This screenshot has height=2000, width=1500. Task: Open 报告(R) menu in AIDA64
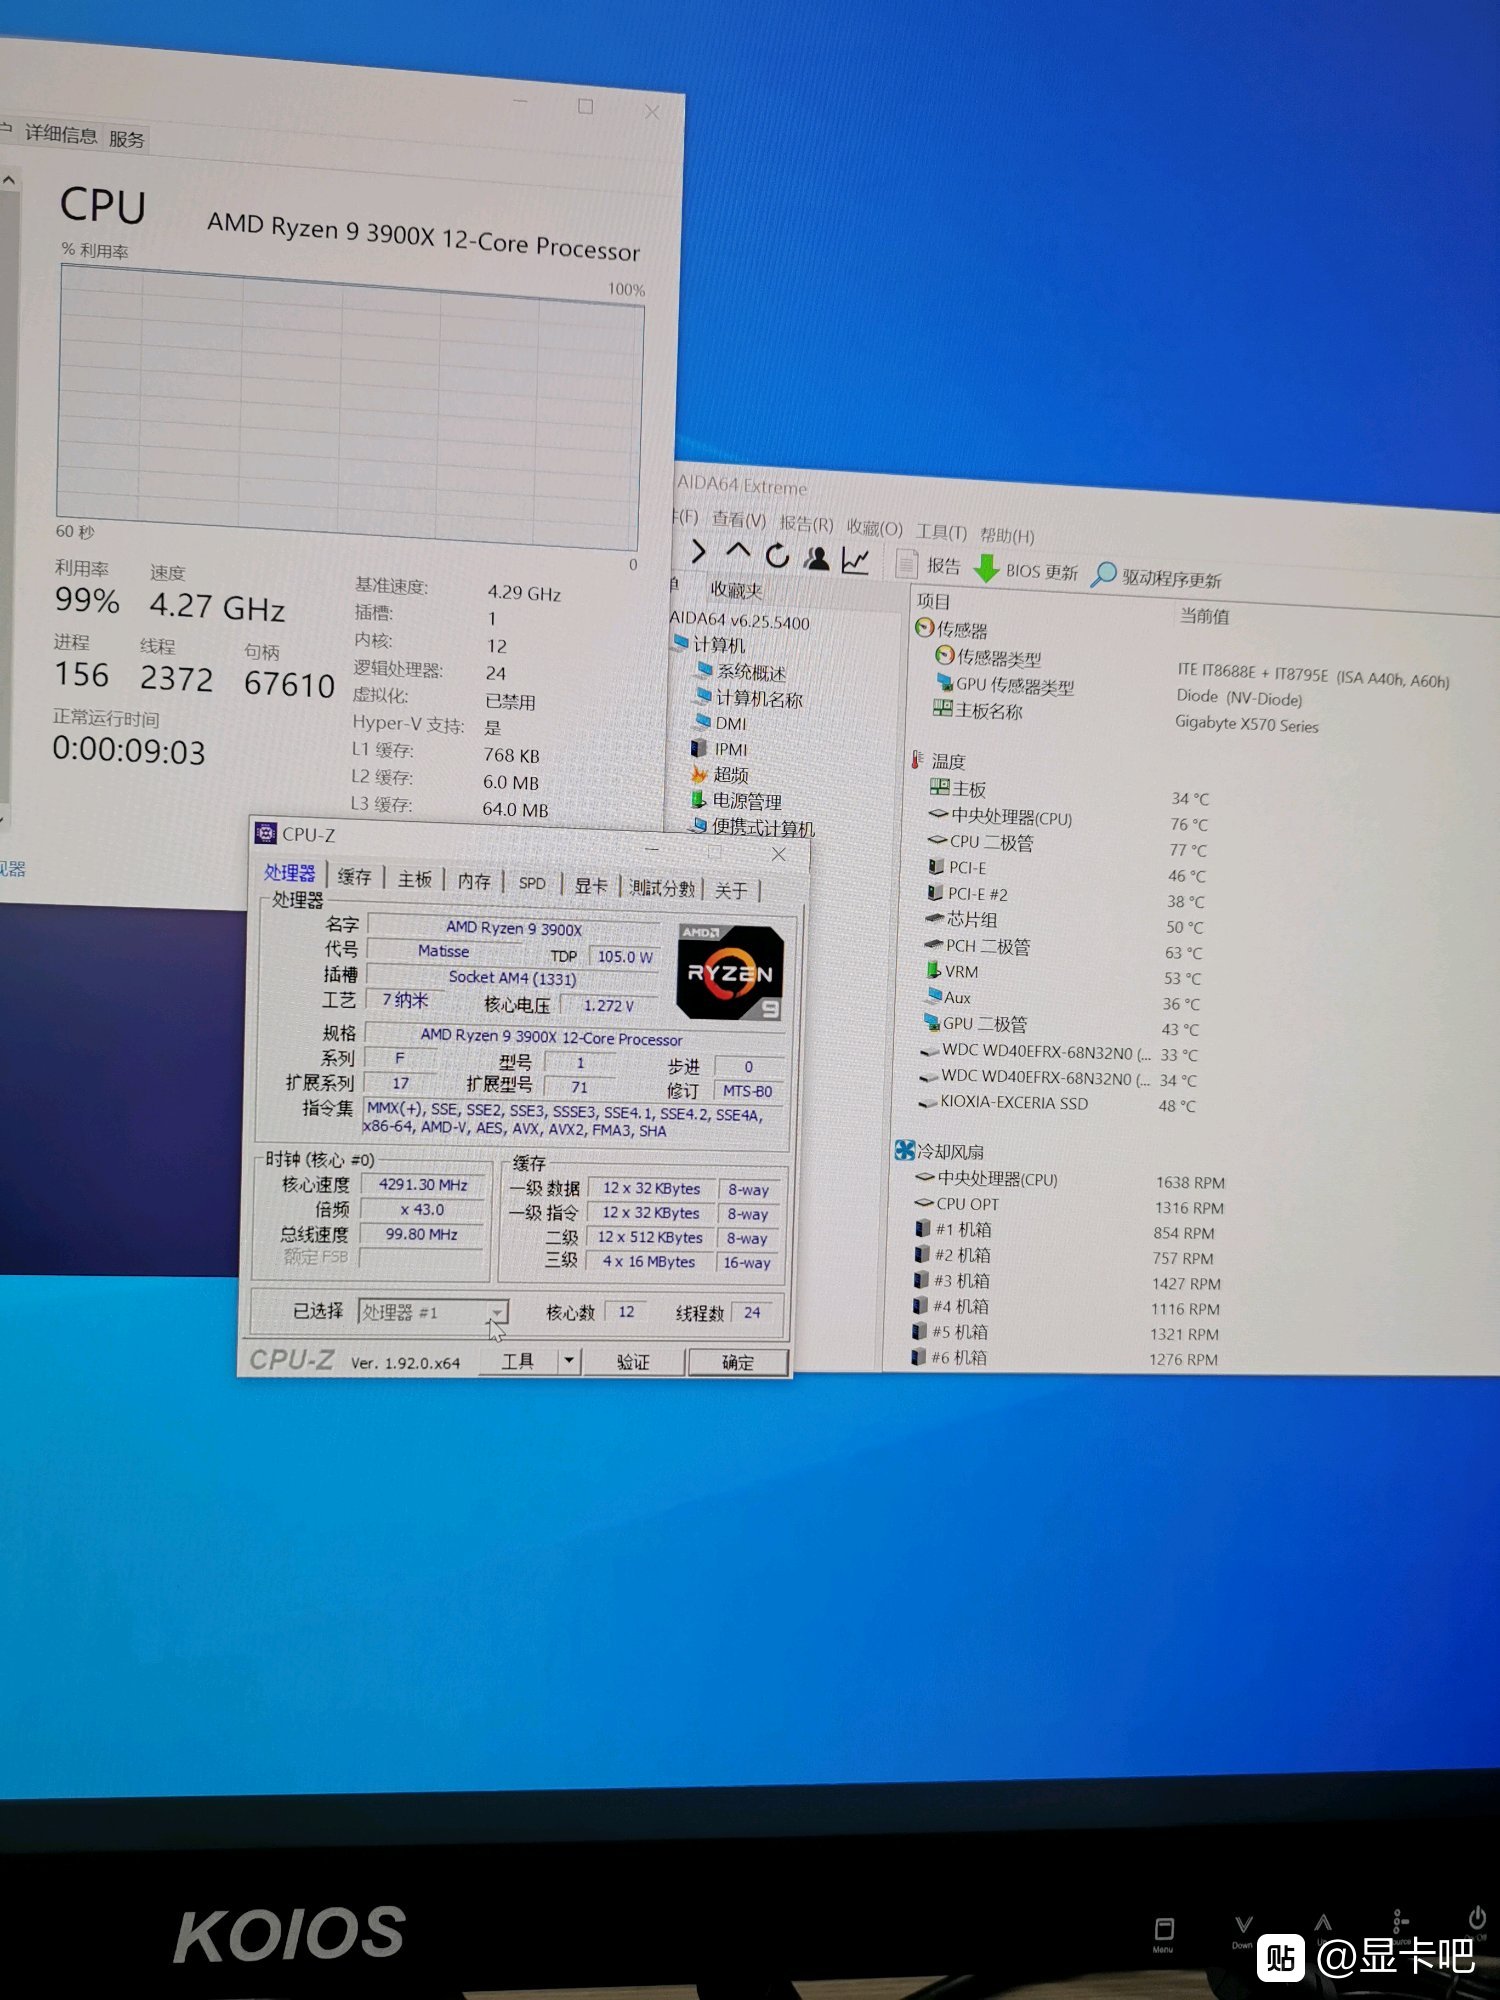click(806, 524)
